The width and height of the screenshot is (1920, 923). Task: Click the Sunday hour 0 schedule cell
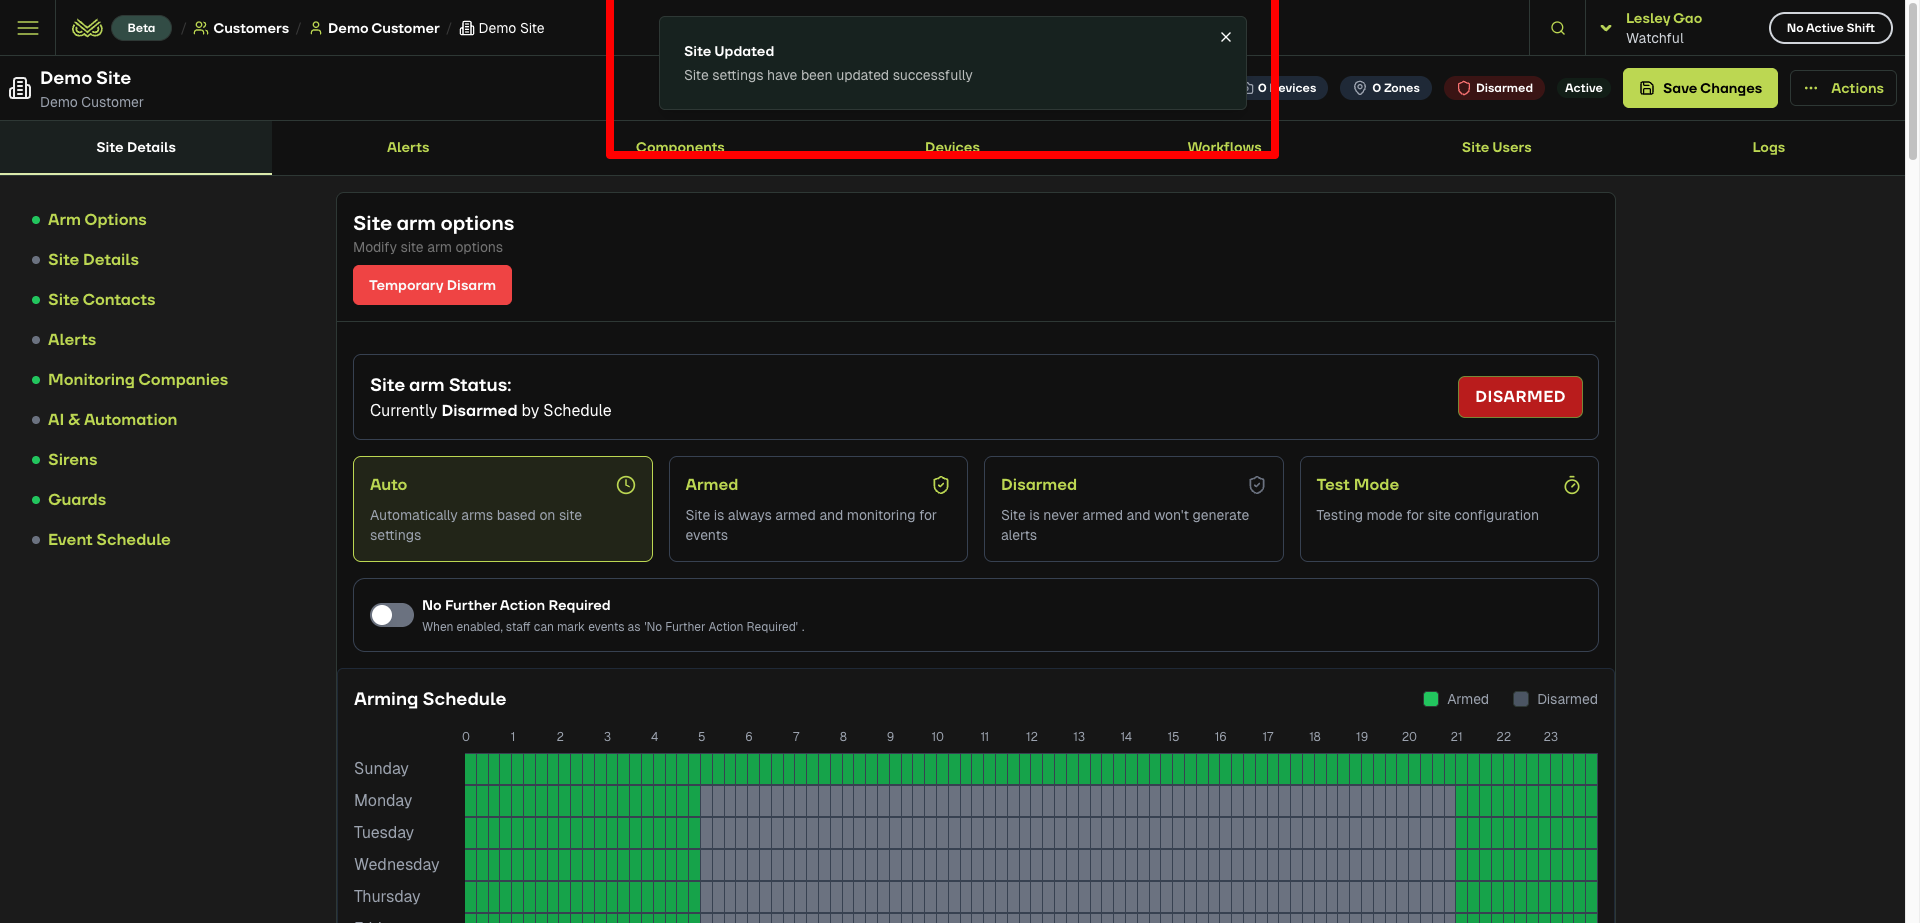pos(471,769)
